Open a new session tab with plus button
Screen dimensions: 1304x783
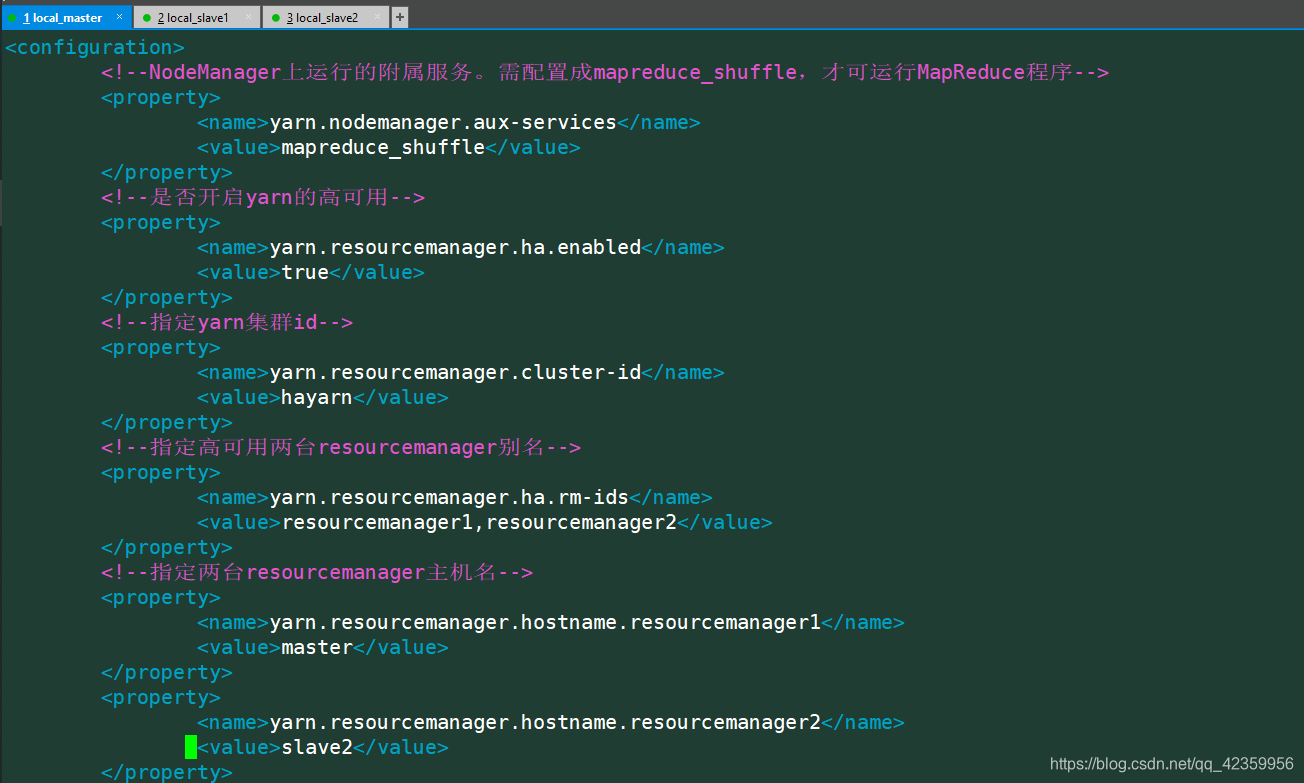coord(400,17)
